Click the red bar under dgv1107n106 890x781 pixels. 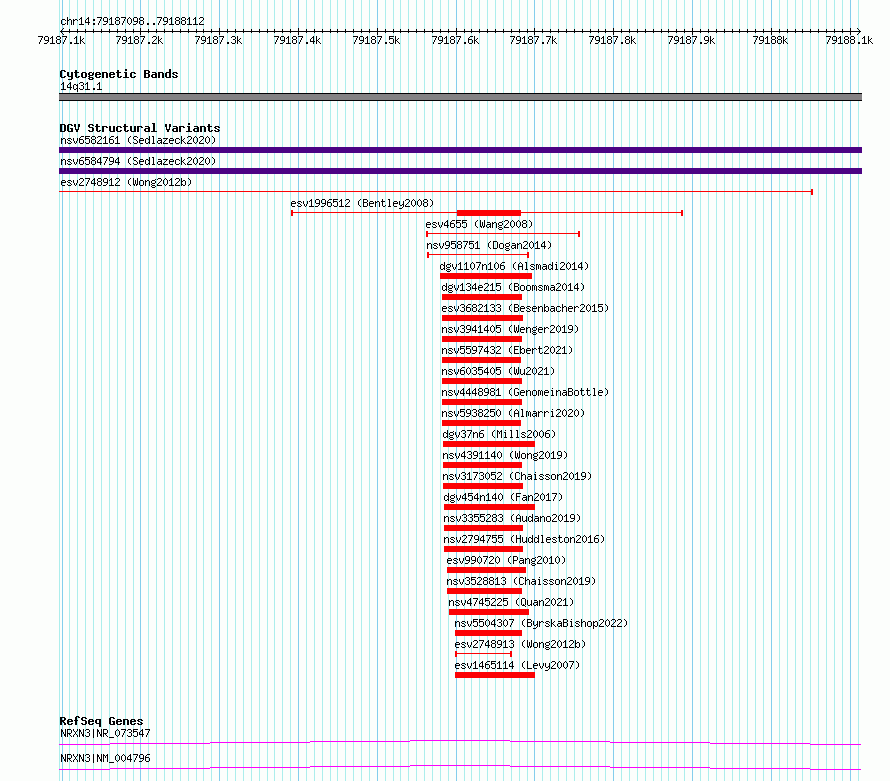tap(486, 276)
